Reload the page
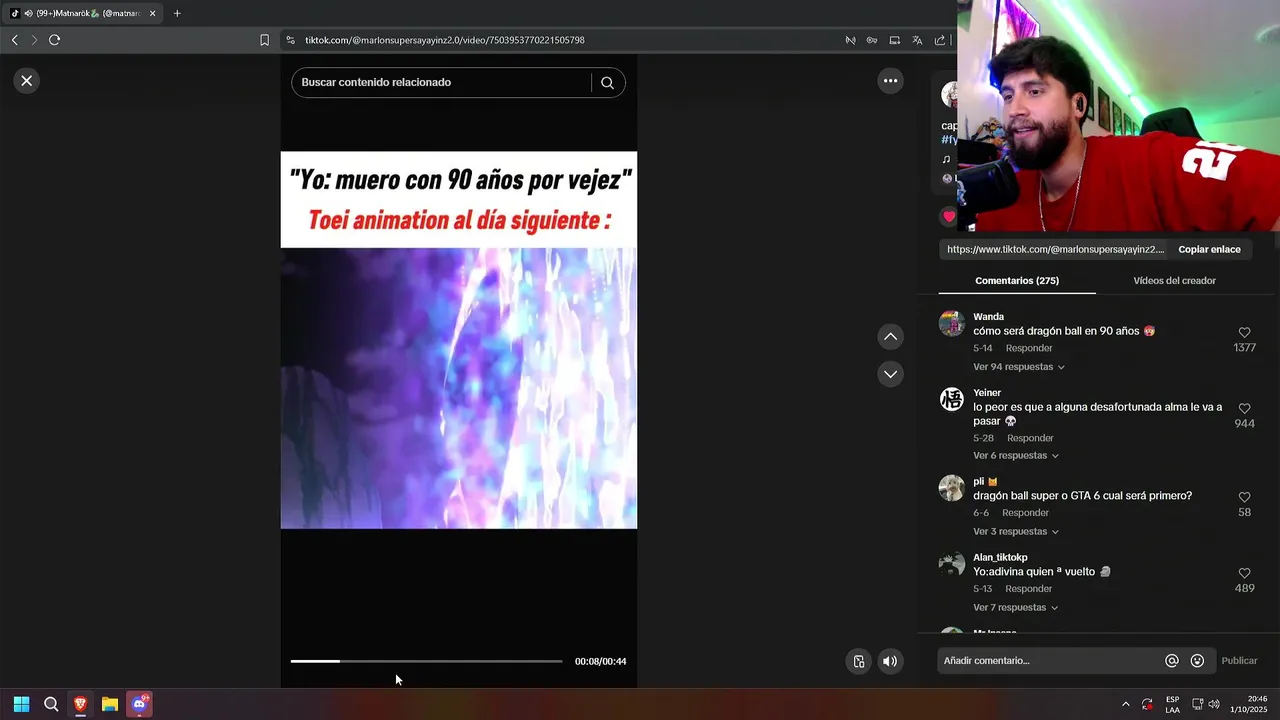 [x=55, y=40]
